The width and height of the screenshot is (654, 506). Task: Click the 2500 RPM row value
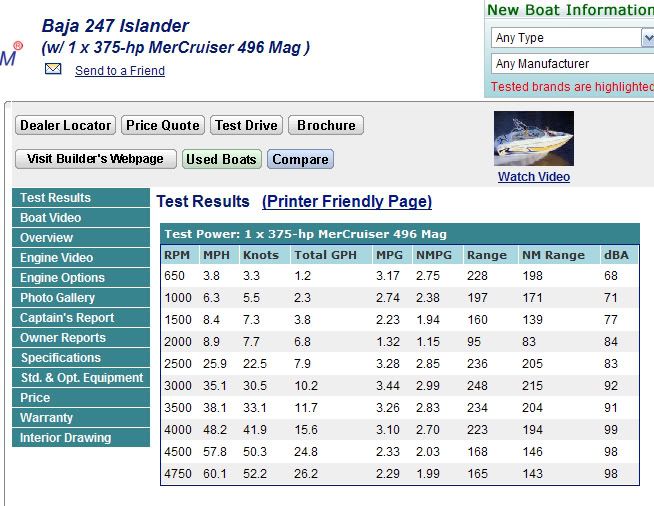tap(178, 364)
